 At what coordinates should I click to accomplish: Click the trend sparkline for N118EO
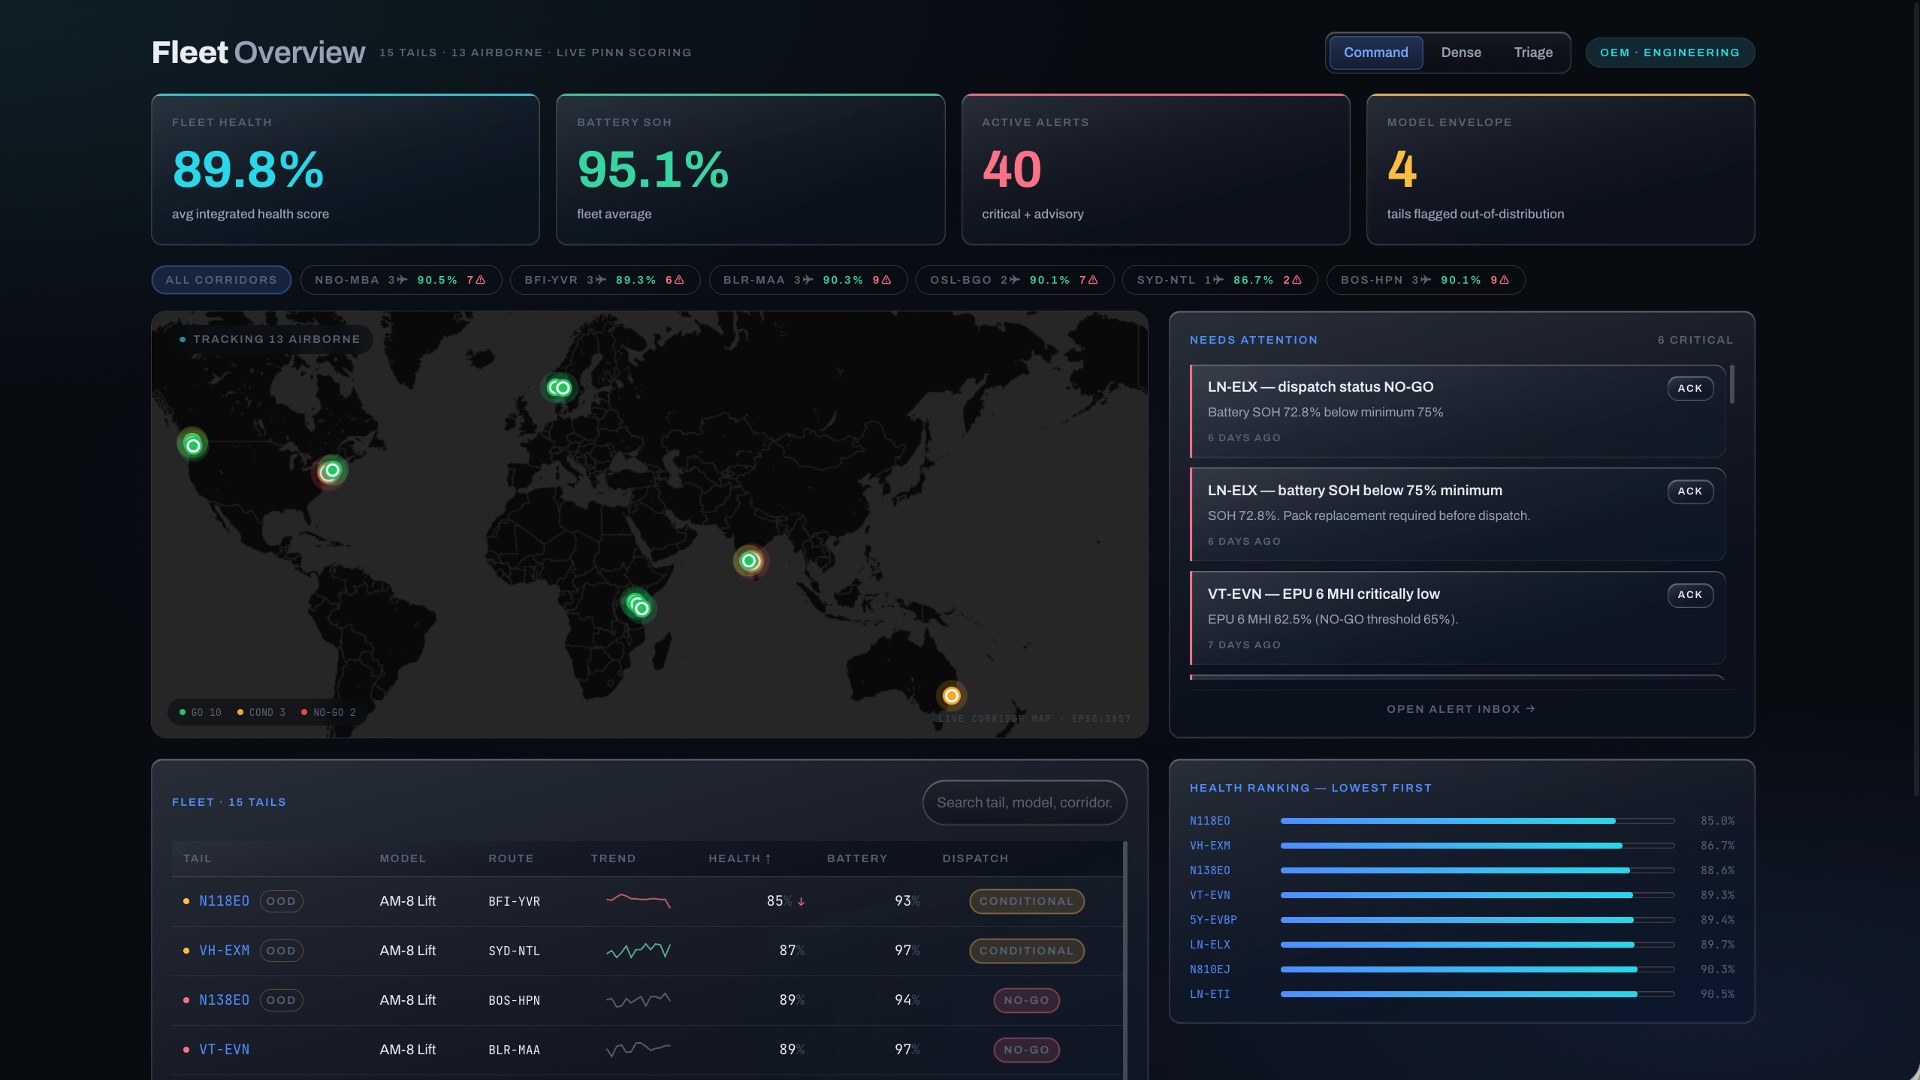tap(638, 901)
